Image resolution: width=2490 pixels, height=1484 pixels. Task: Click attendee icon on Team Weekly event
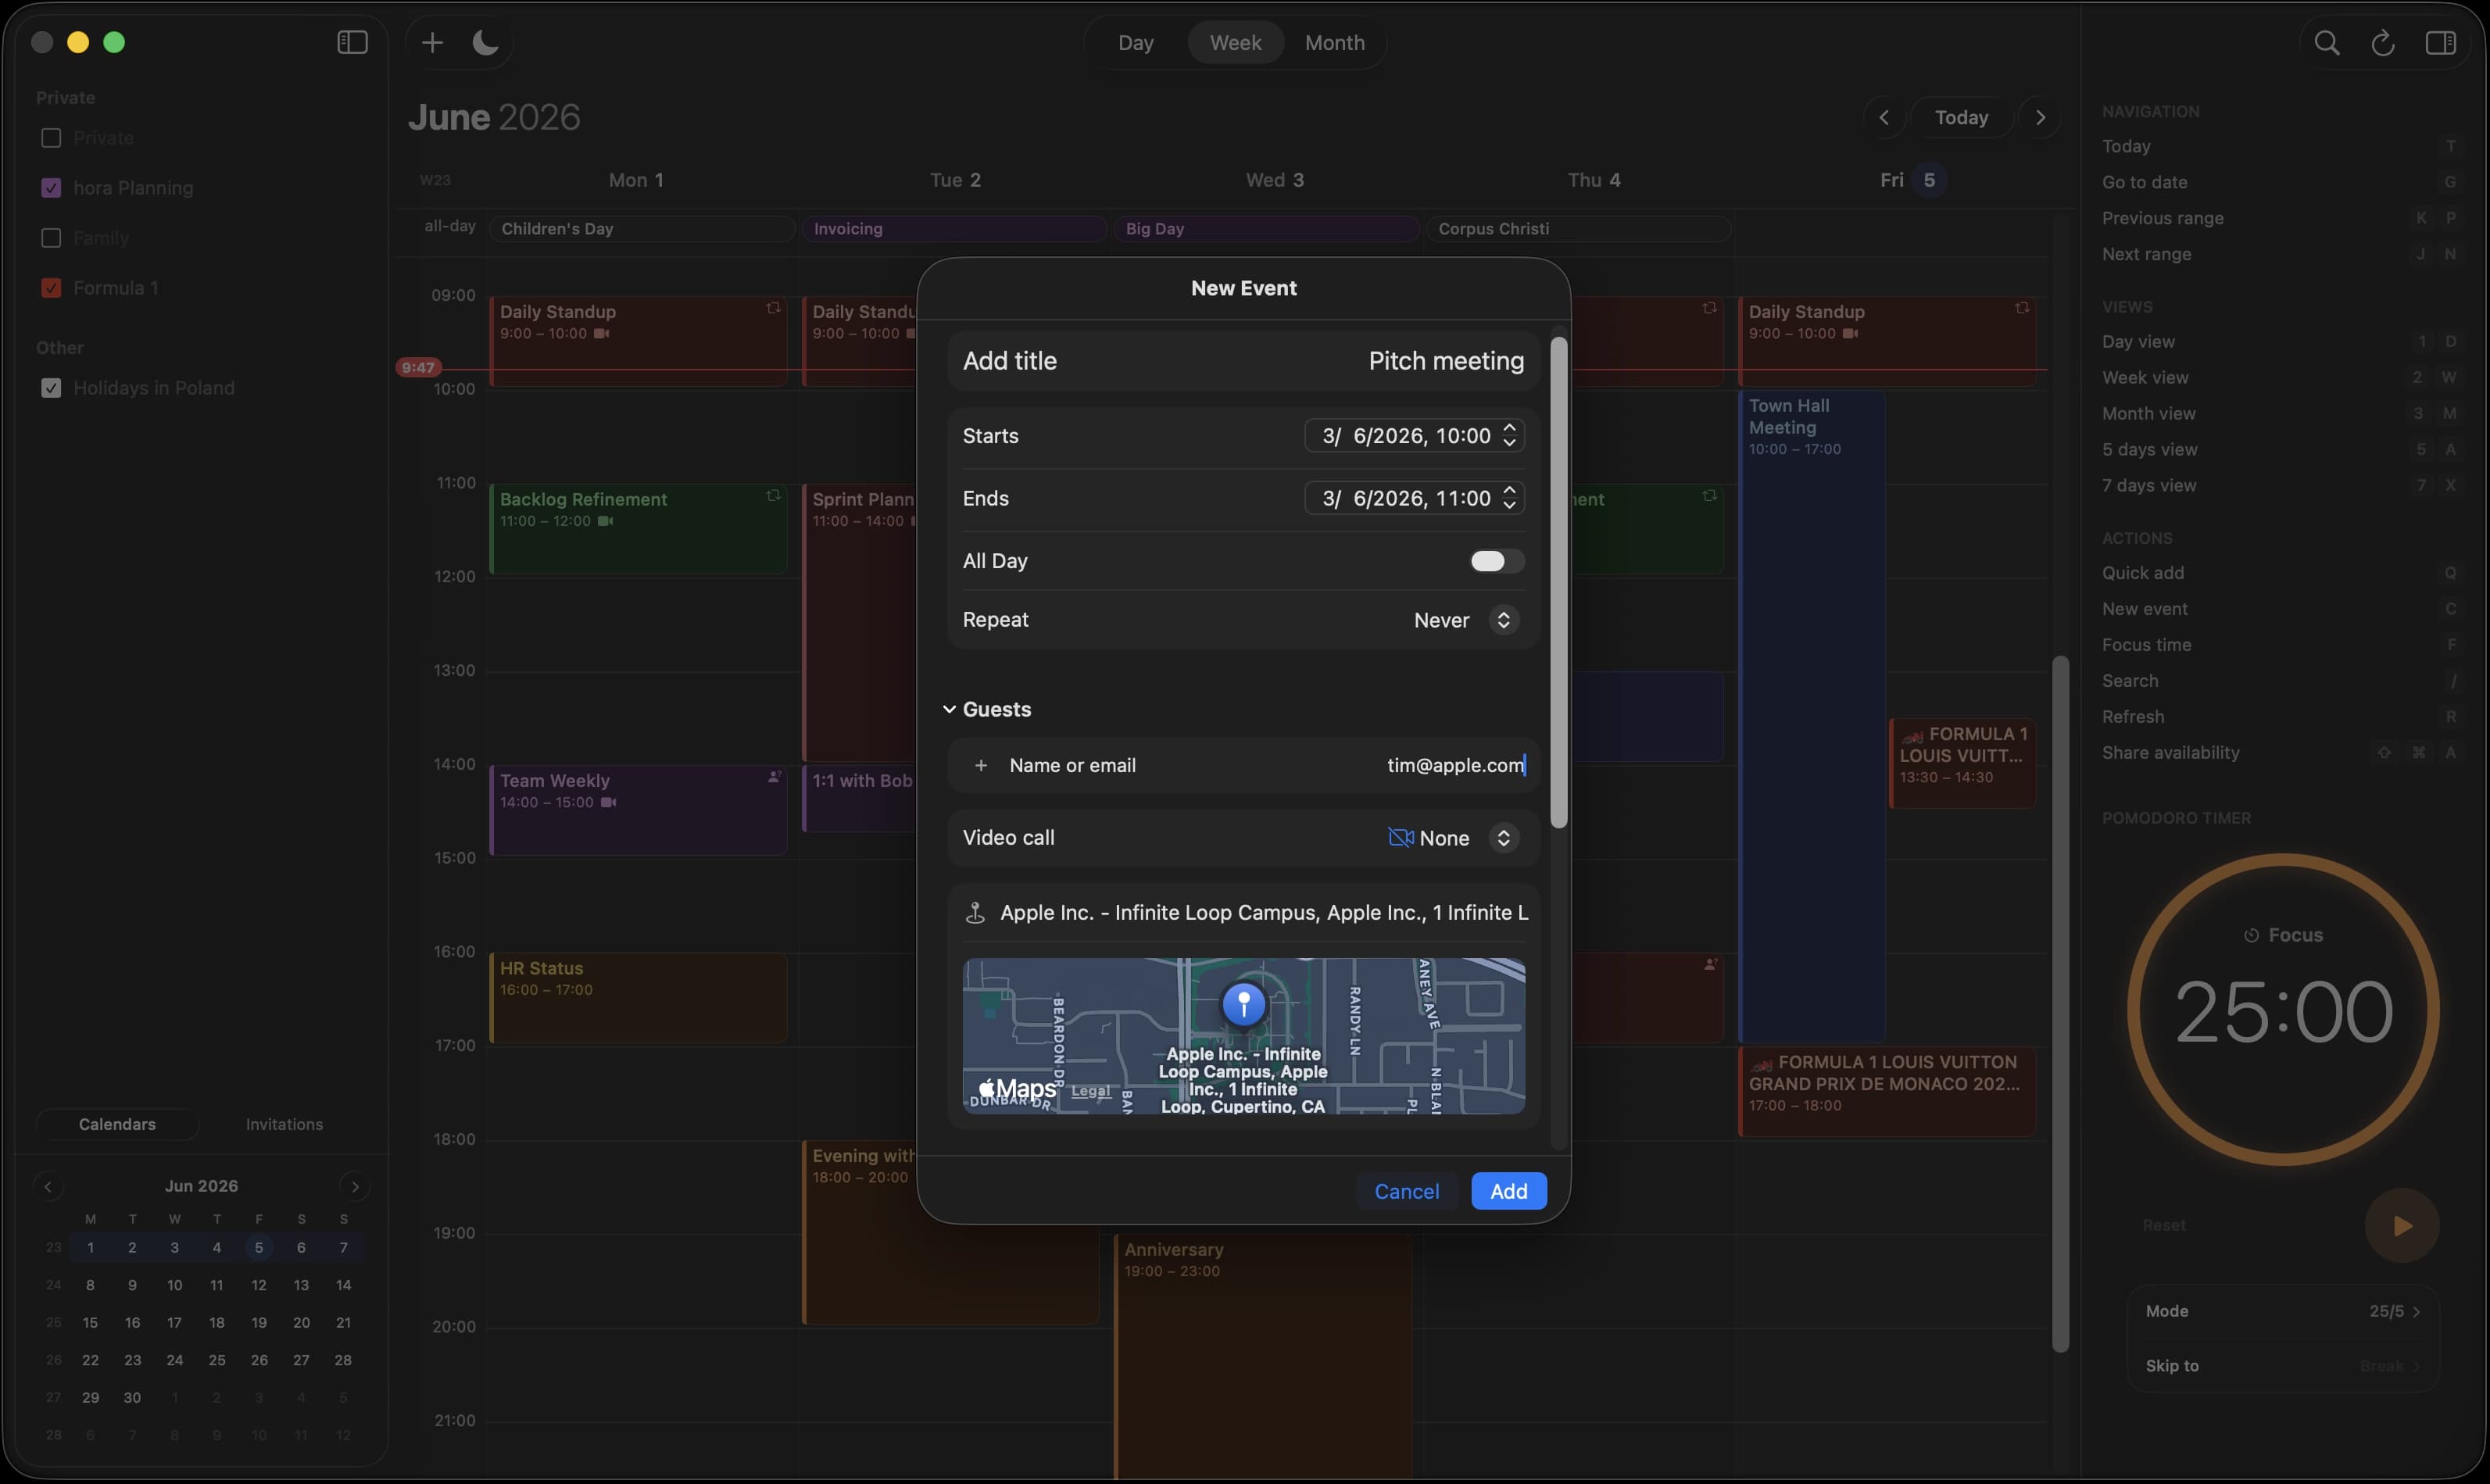tap(774, 777)
